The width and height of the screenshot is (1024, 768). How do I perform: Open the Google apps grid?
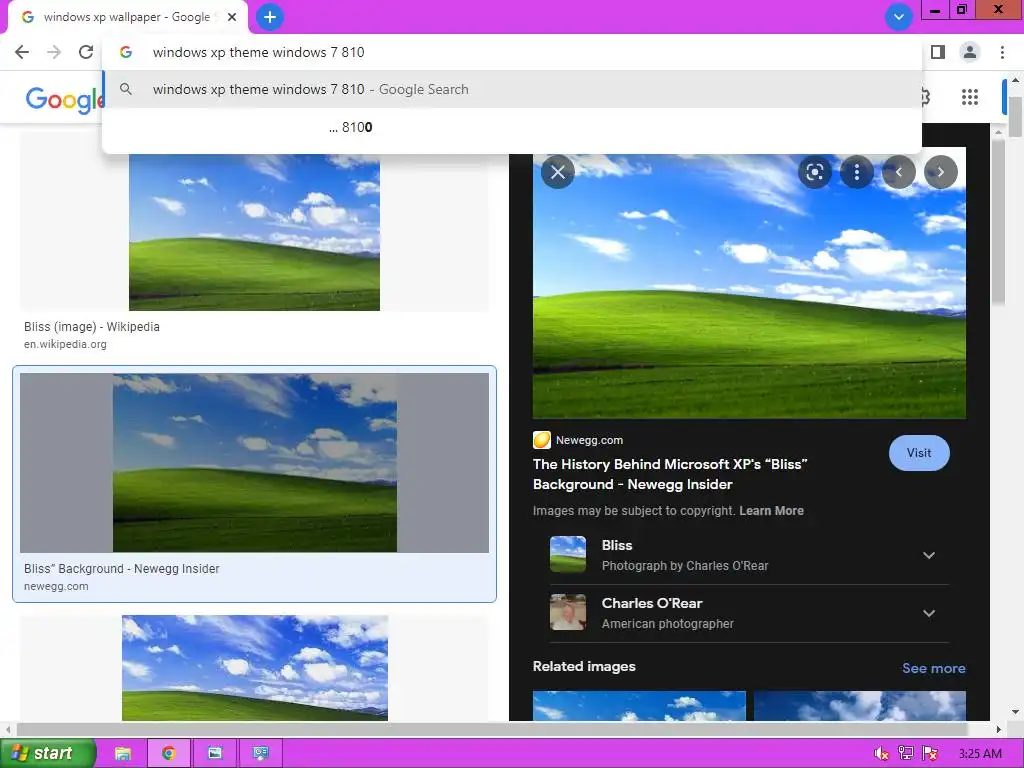coord(970,97)
